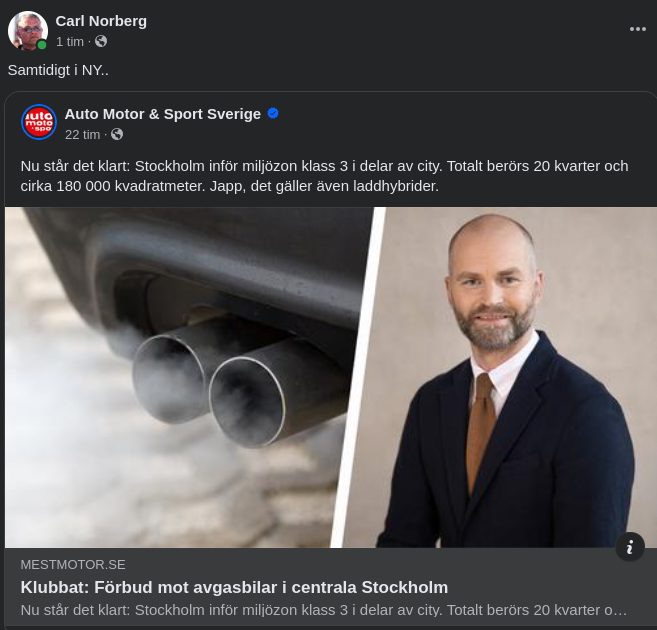Screen dimensions: 657x630
Task: Open the three-dot post options menu
Action: (637, 29)
